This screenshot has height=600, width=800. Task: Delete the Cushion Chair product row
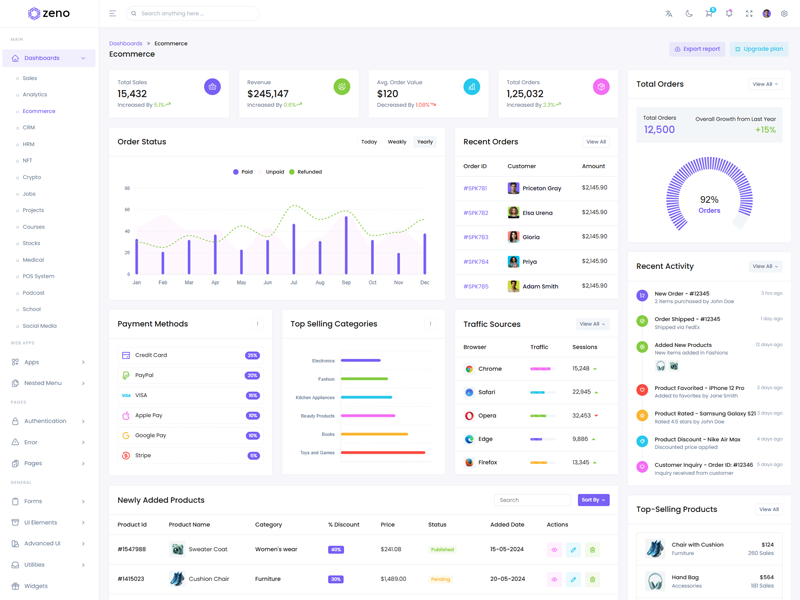click(592, 579)
